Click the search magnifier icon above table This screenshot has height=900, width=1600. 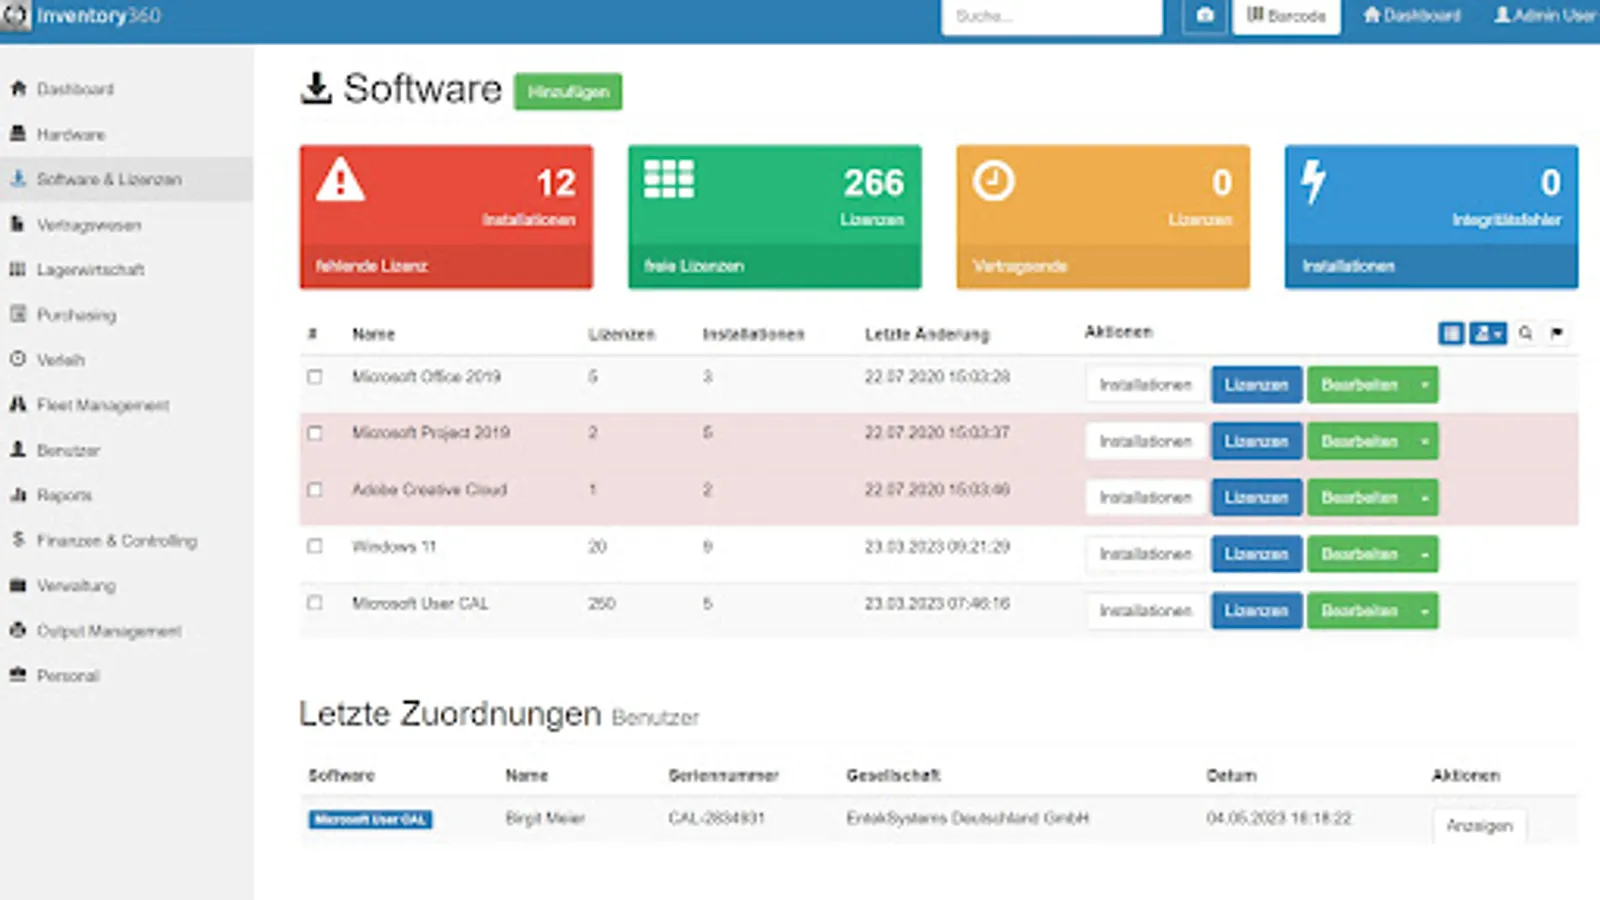point(1525,333)
